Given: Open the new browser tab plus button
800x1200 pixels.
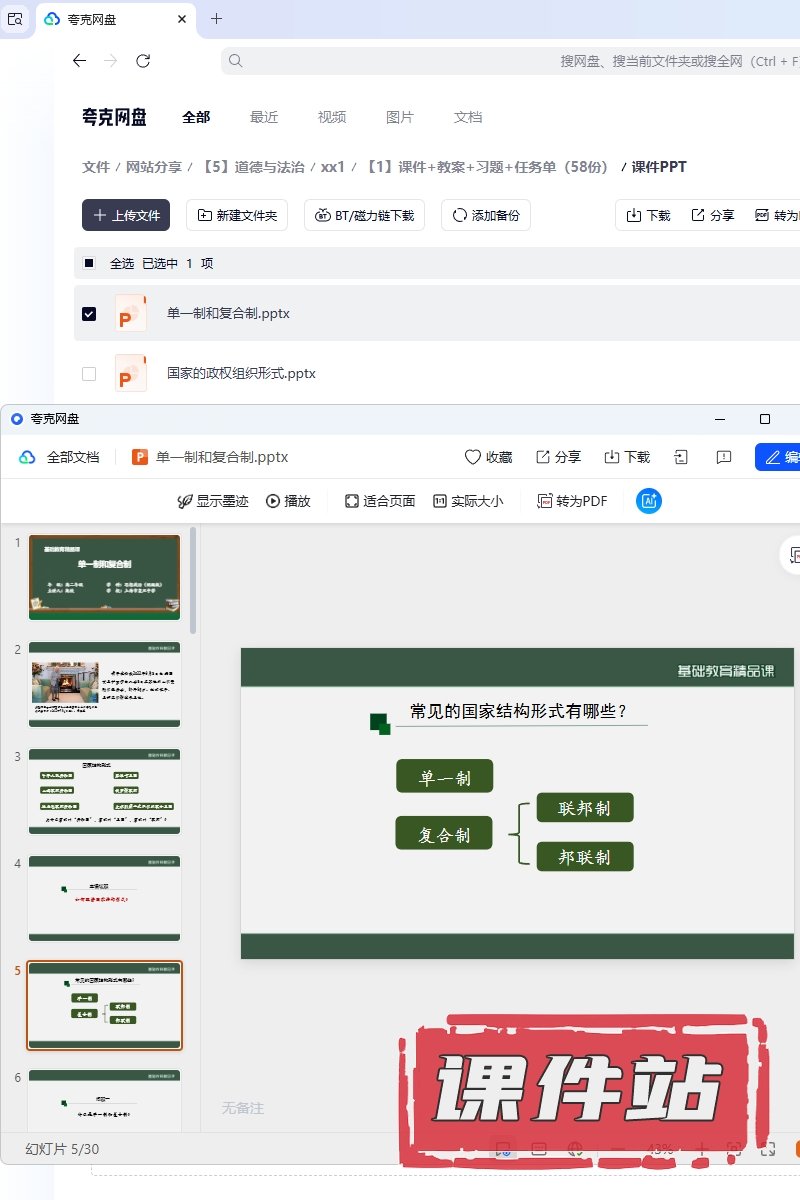Looking at the screenshot, I should (216, 19).
